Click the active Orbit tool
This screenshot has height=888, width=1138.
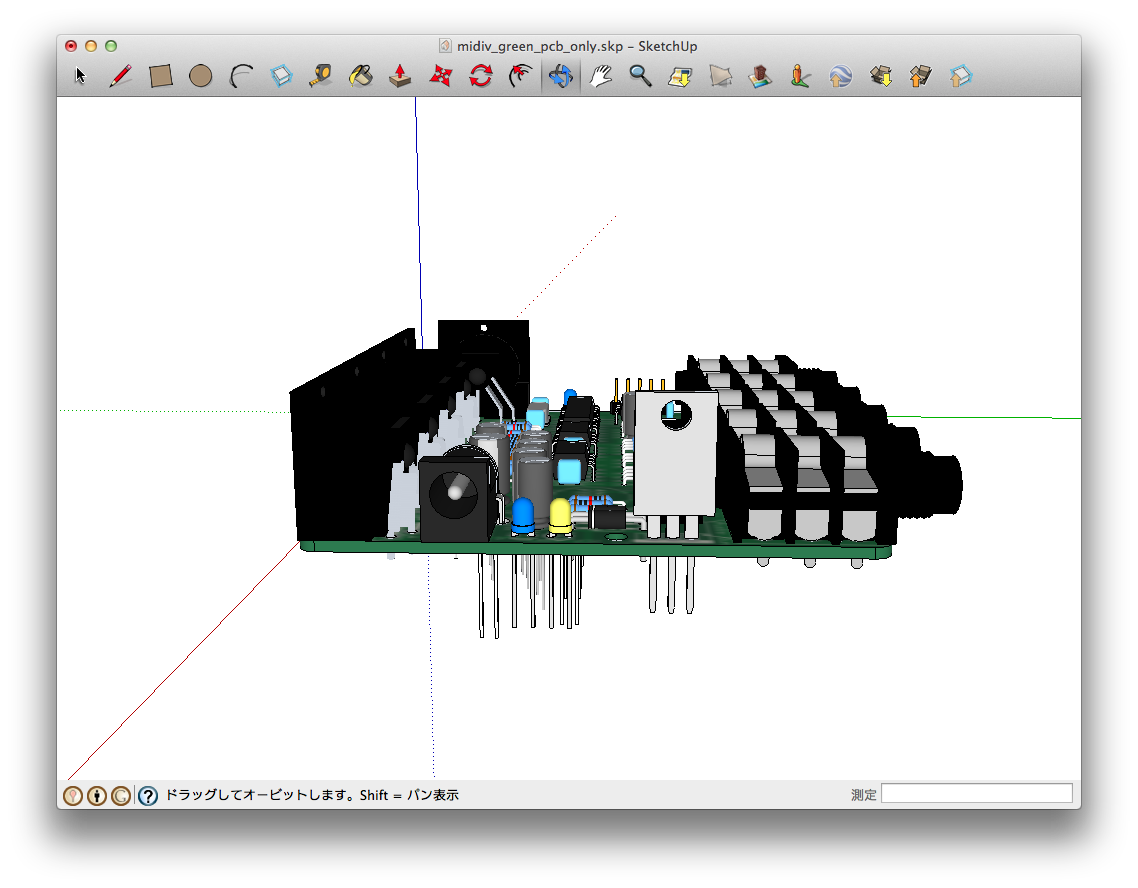[x=560, y=76]
